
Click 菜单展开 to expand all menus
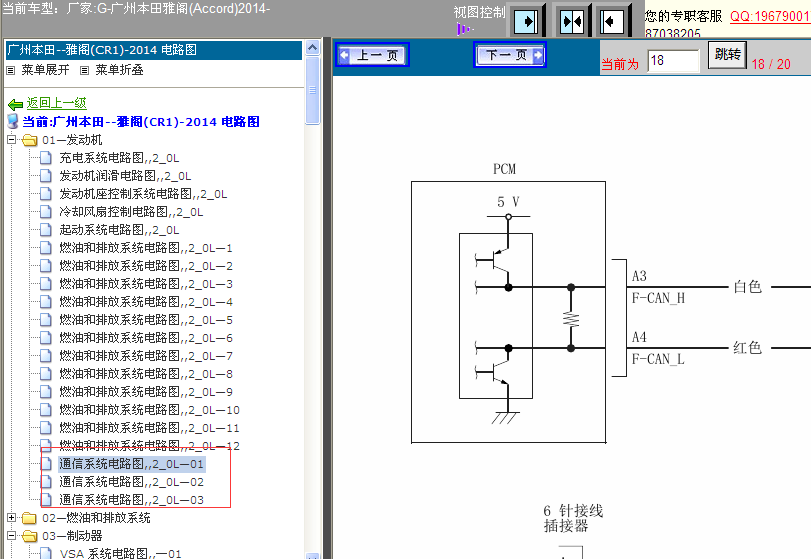[x=46, y=70]
